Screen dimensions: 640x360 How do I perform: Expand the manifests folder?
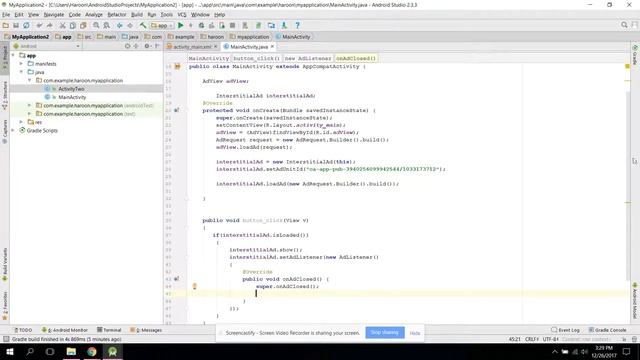pyautogui.click(x=21, y=64)
